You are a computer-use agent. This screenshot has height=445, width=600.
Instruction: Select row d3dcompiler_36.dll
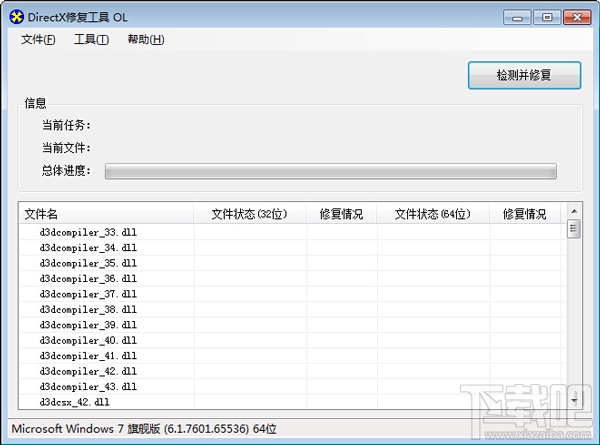click(293, 279)
